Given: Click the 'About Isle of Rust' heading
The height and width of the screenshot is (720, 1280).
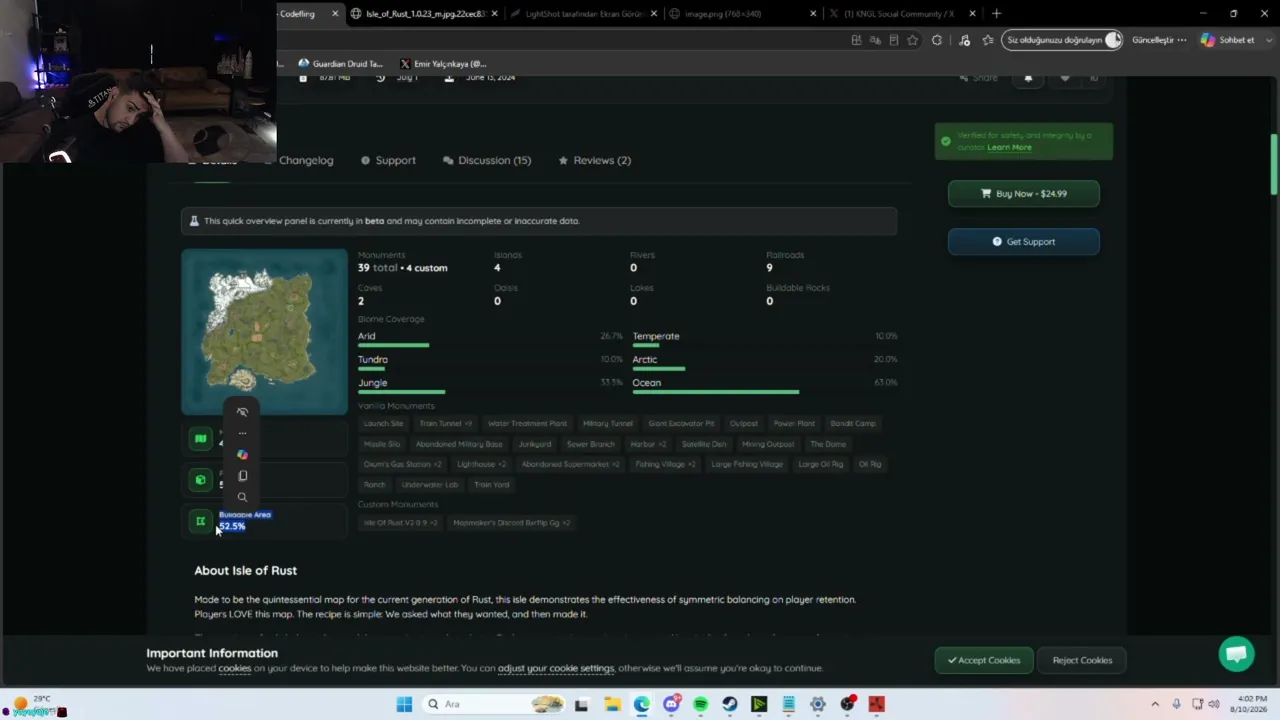Looking at the screenshot, I should click(246, 570).
